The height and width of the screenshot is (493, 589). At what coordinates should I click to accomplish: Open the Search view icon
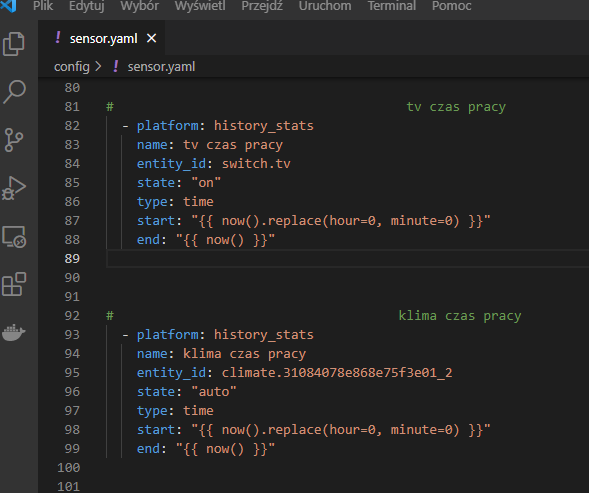tap(14, 92)
